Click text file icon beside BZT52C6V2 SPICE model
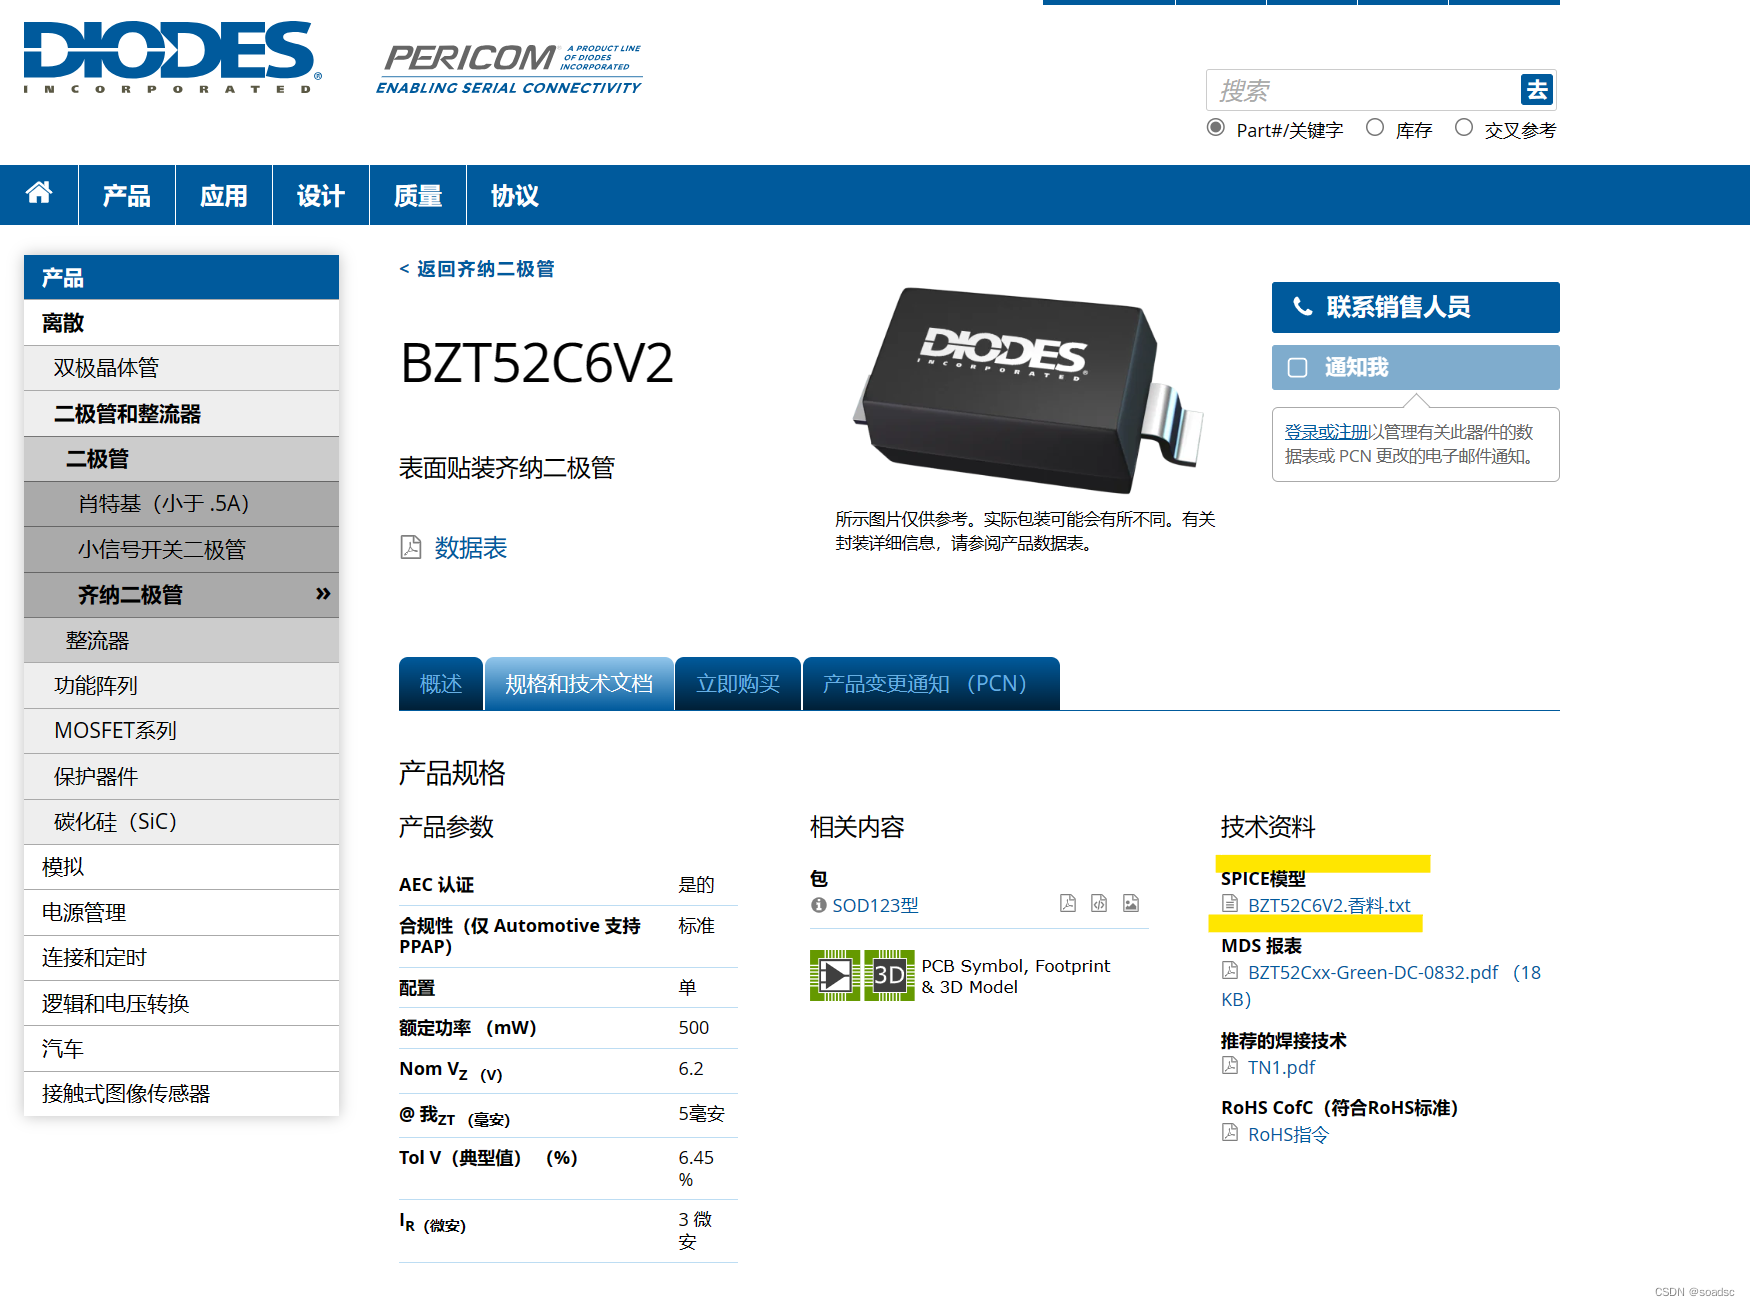 coord(1230,904)
